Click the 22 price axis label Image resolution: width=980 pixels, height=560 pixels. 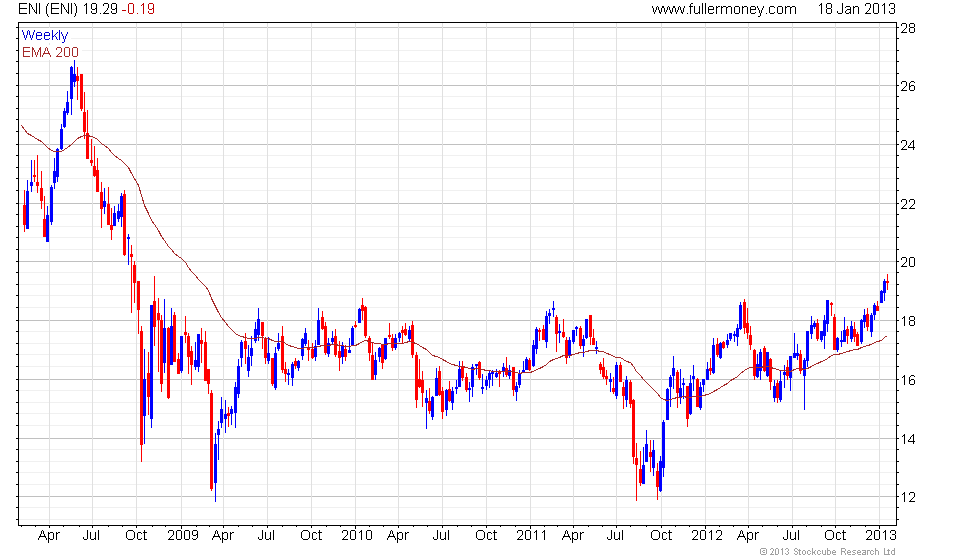(908, 204)
